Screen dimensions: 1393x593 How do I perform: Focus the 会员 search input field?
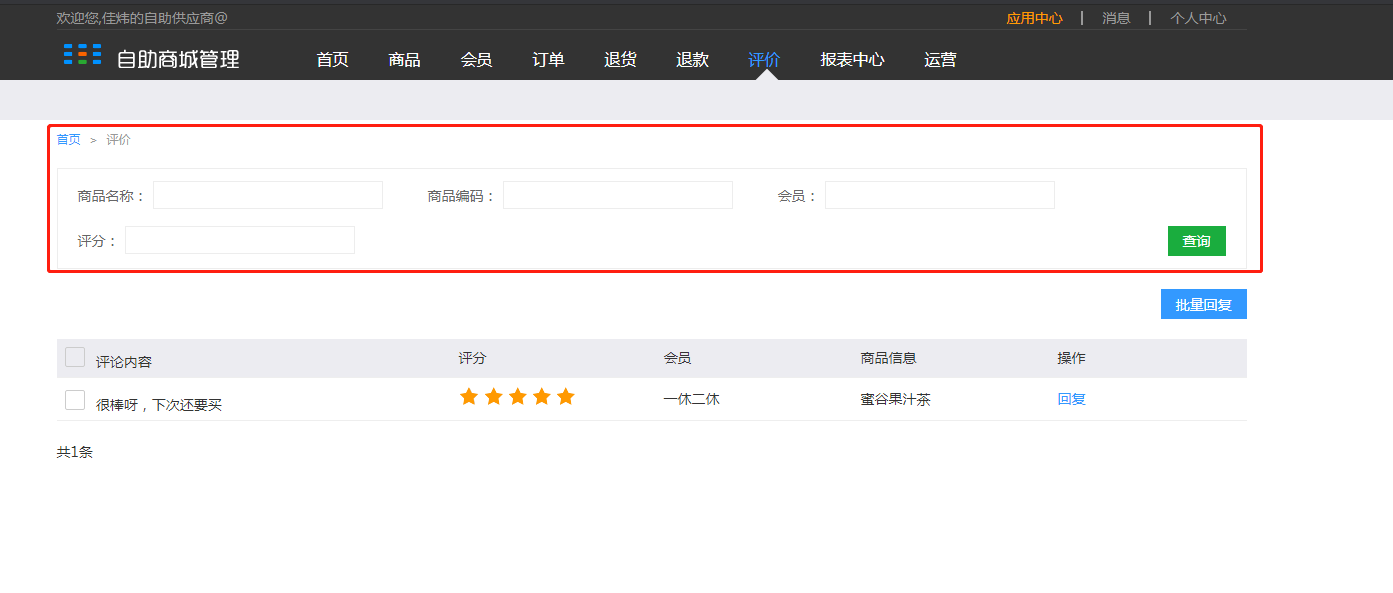click(x=940, y=195)
